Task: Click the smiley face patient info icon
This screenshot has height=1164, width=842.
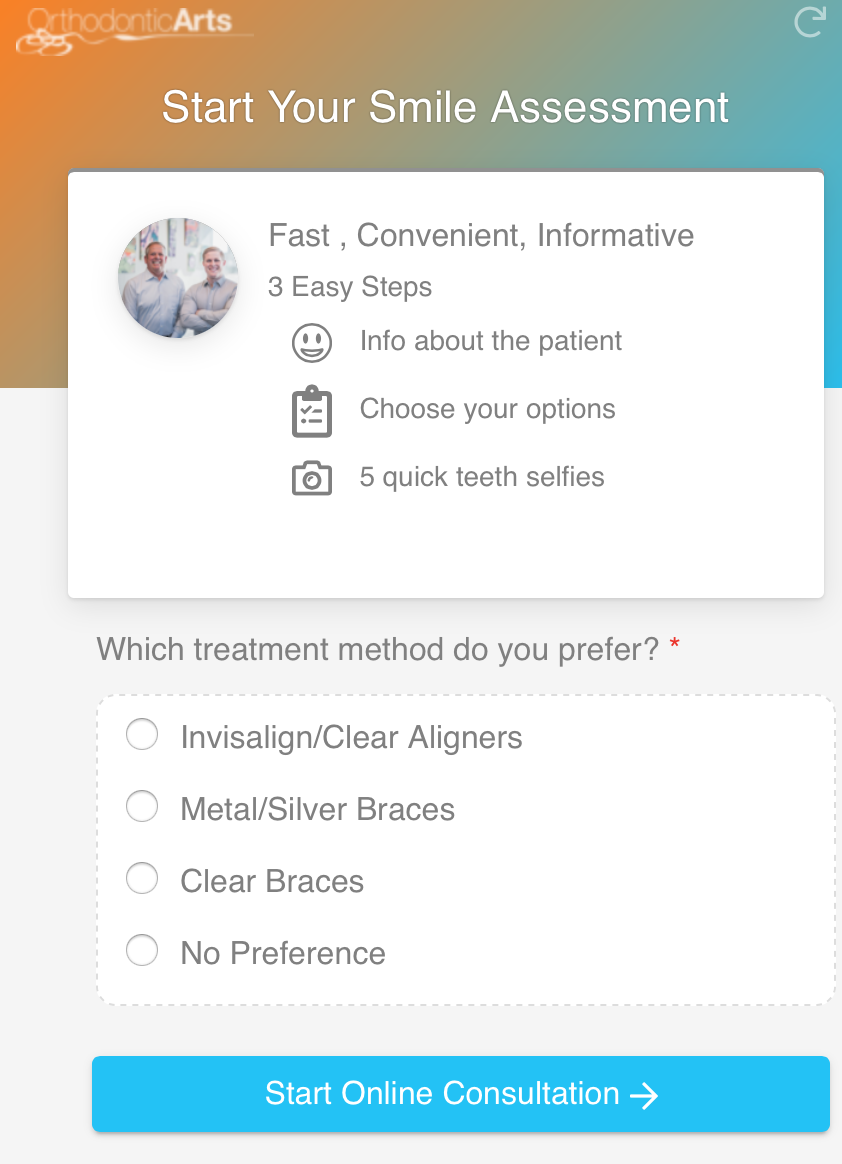Action: (312, 342)
